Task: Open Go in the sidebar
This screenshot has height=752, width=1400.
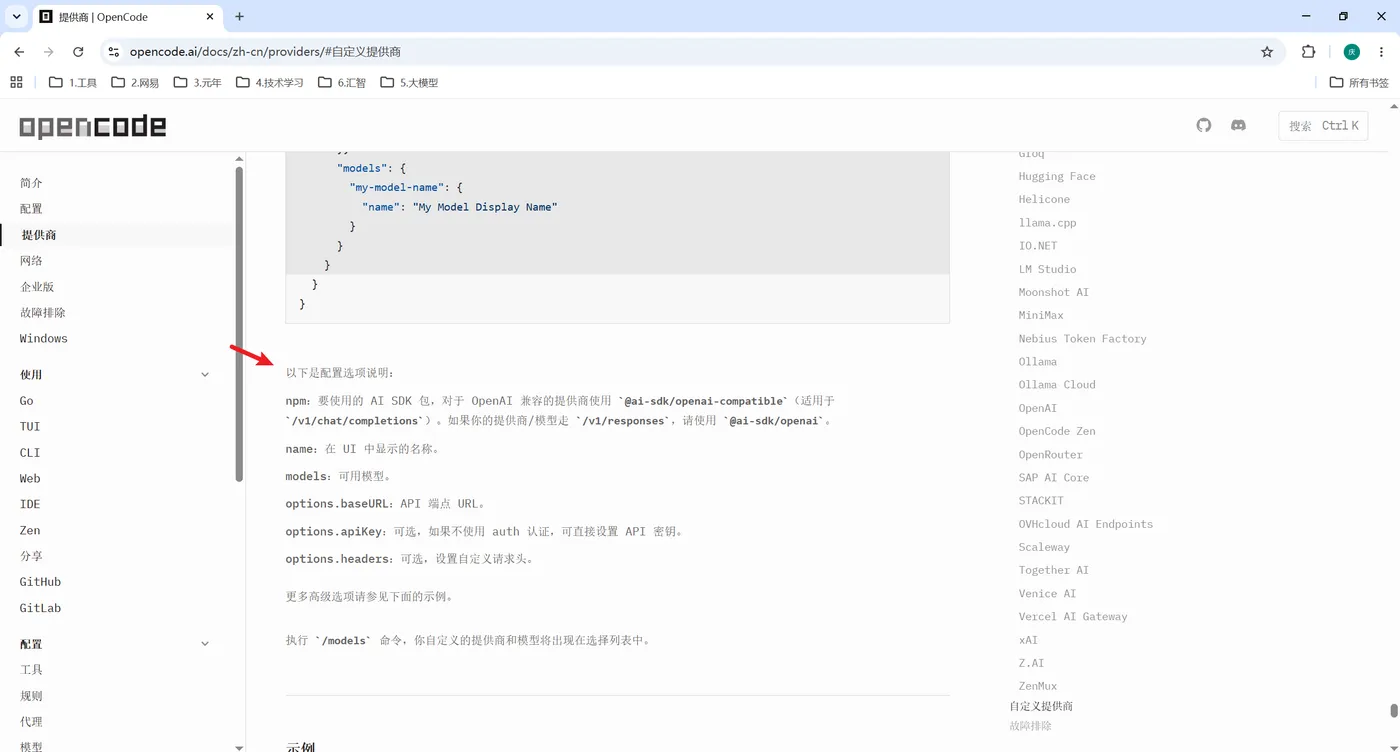Action: [x=27, y=401]
